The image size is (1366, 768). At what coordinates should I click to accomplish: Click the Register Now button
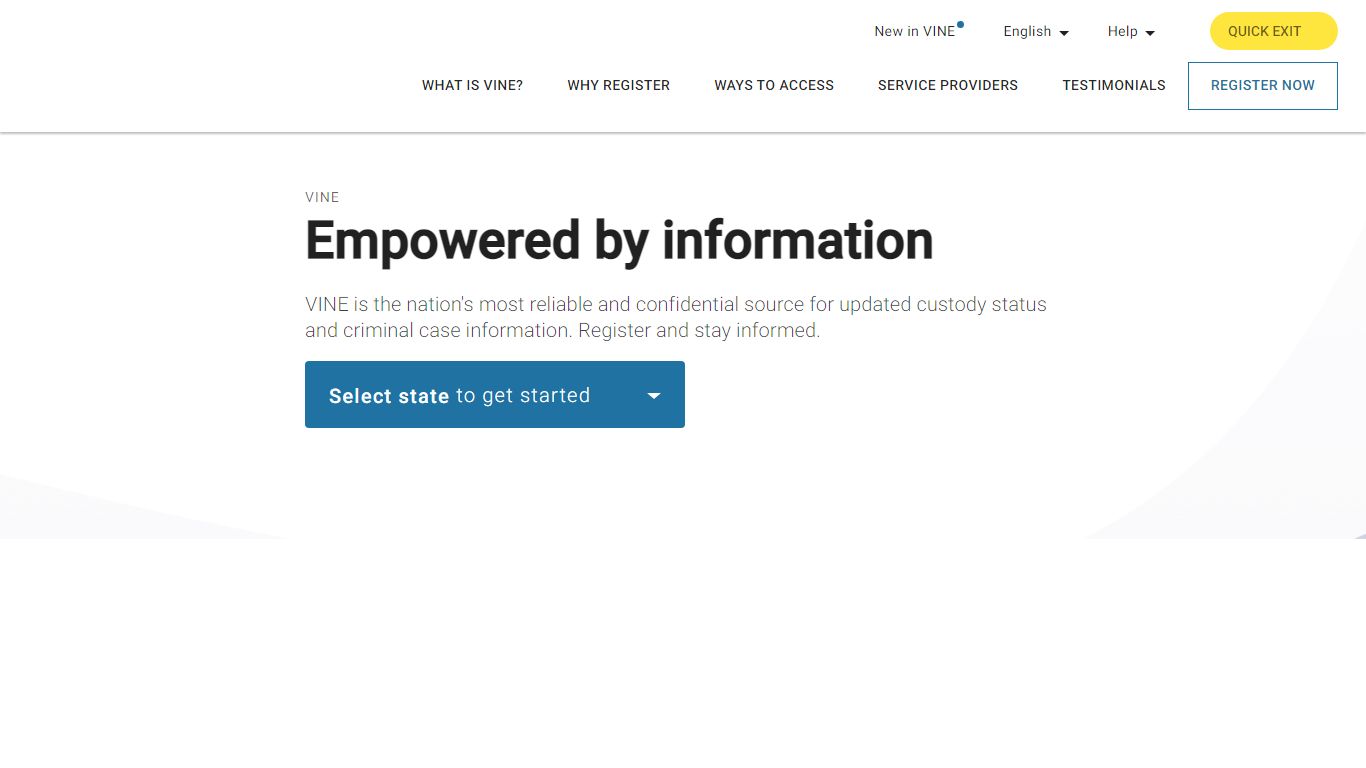pos(1262,85)
